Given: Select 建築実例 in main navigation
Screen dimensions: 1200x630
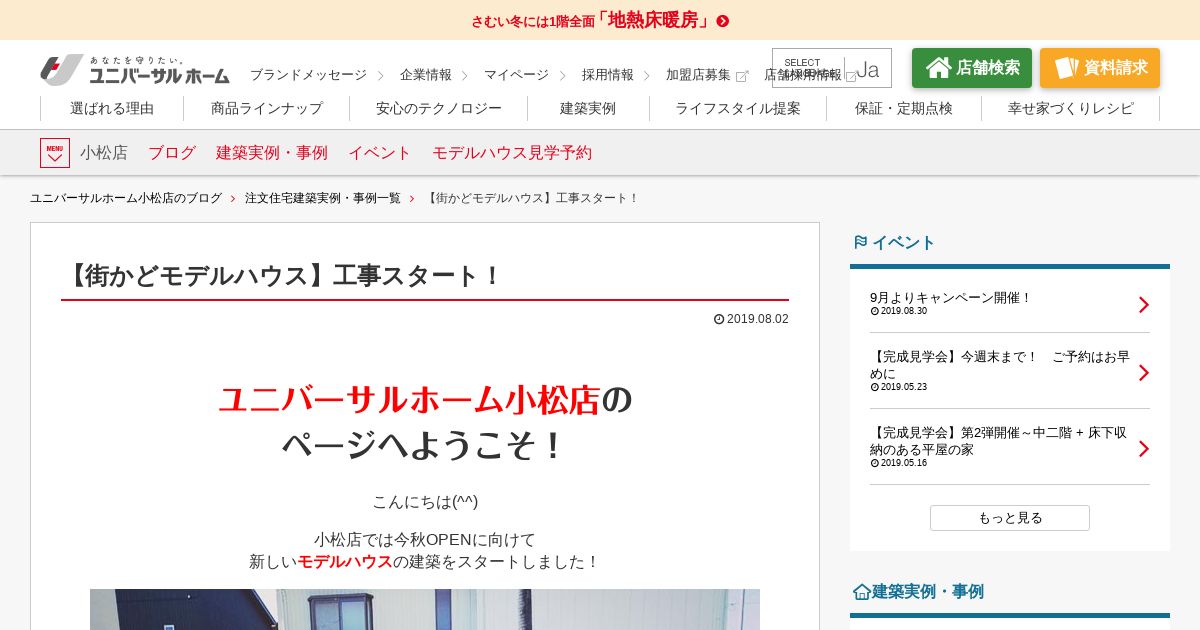Looking at the screenshot, I should coord(588,108).
